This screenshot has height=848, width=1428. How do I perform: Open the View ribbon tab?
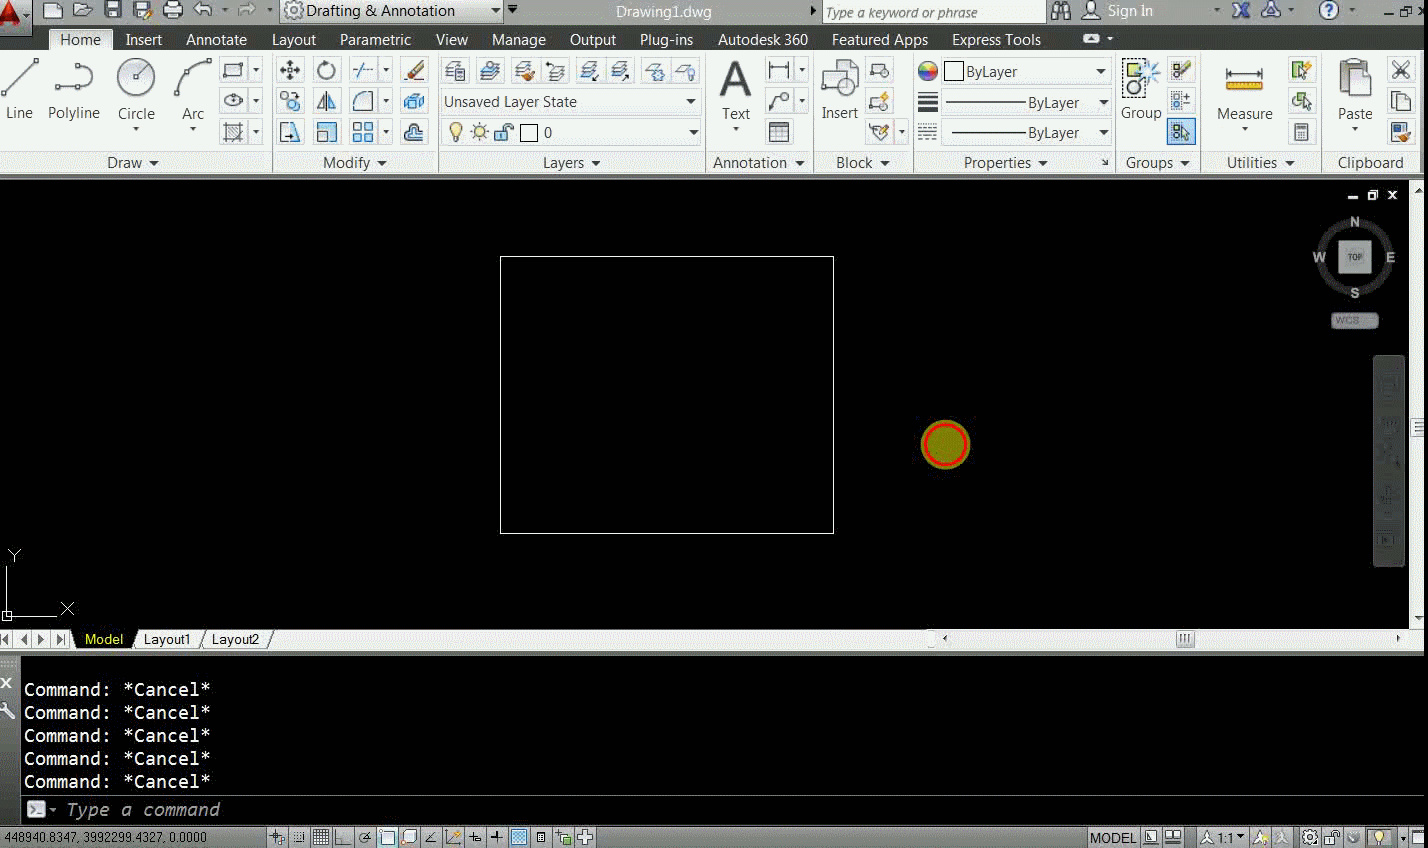pyautogui.click(x=451, y=40)
